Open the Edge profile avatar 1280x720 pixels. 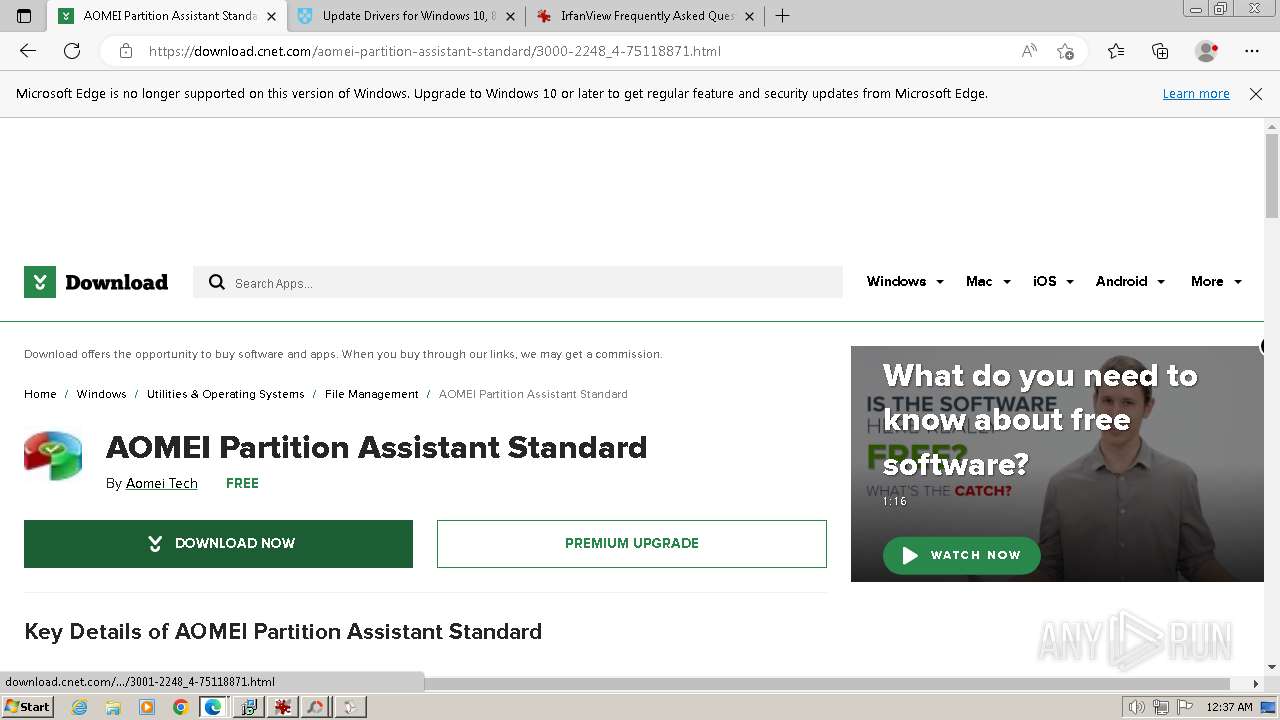click(x=1207, y=51)
